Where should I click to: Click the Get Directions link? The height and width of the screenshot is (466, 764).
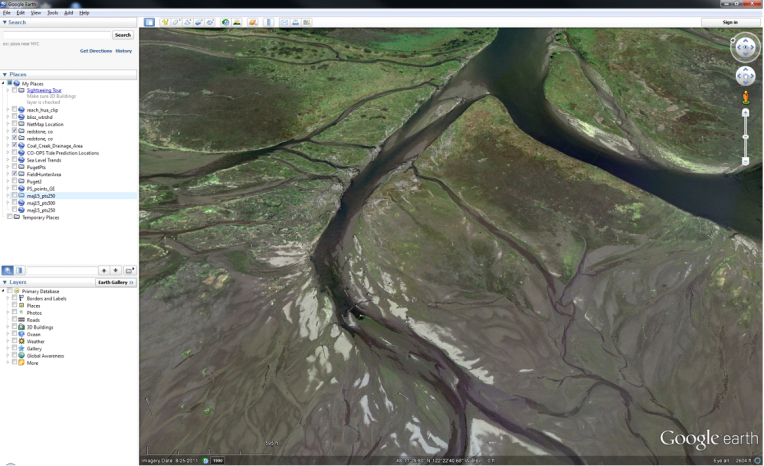[96, 50]
